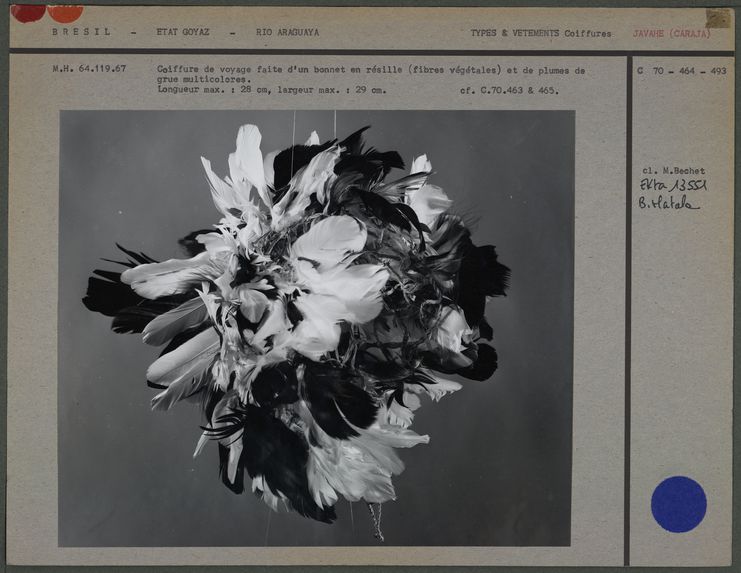Click the hanging cord below the headdress
The height and width of the screenshot is (573, 741).
(x=376, y=520)
